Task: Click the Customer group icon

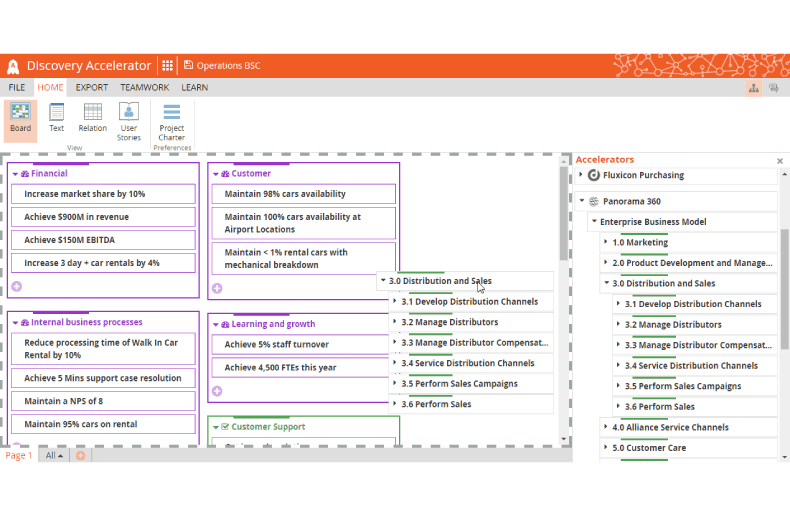Action: [225, 174]
